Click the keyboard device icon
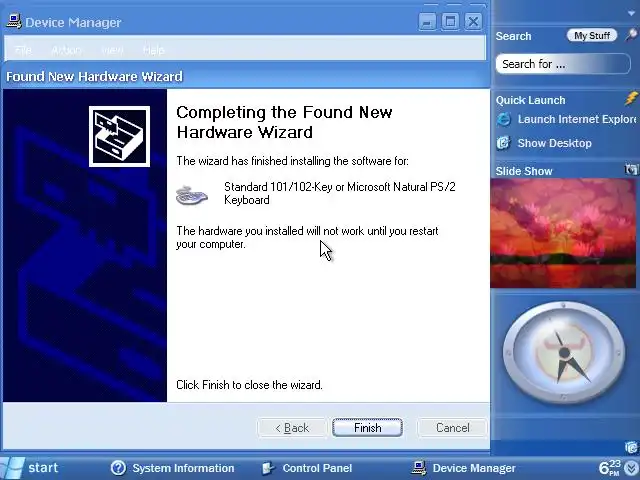The height and width of the screenshot is (480, 640). click(x=192, y=195)
